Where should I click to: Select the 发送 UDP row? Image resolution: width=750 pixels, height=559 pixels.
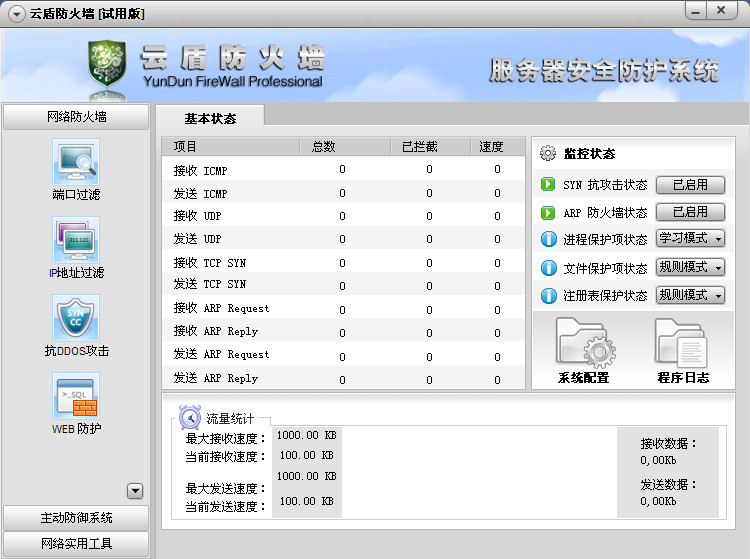pyautogui.click(x=343, y=239)
